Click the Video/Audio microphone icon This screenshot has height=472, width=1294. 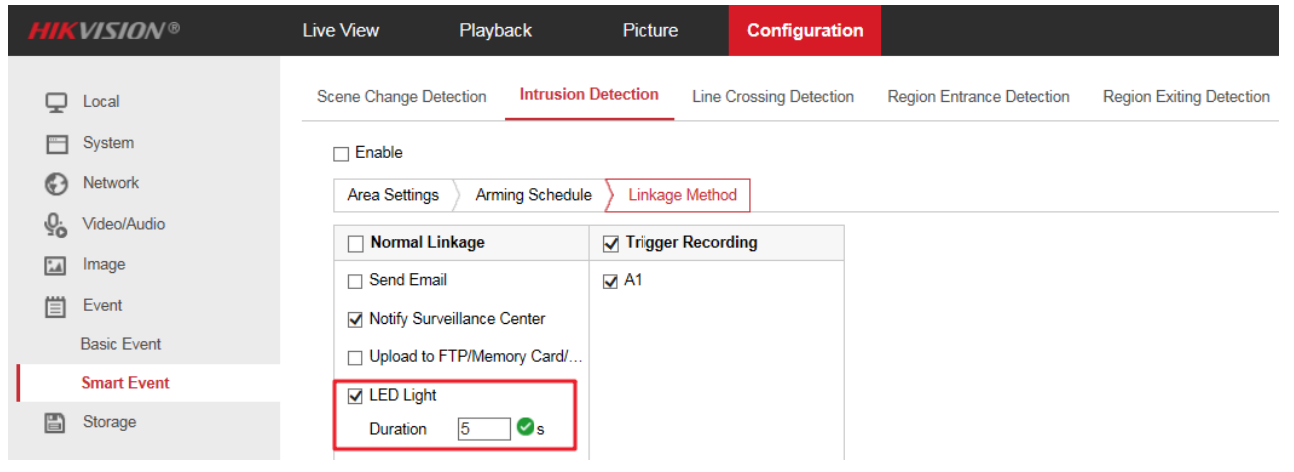click(56, 225)
